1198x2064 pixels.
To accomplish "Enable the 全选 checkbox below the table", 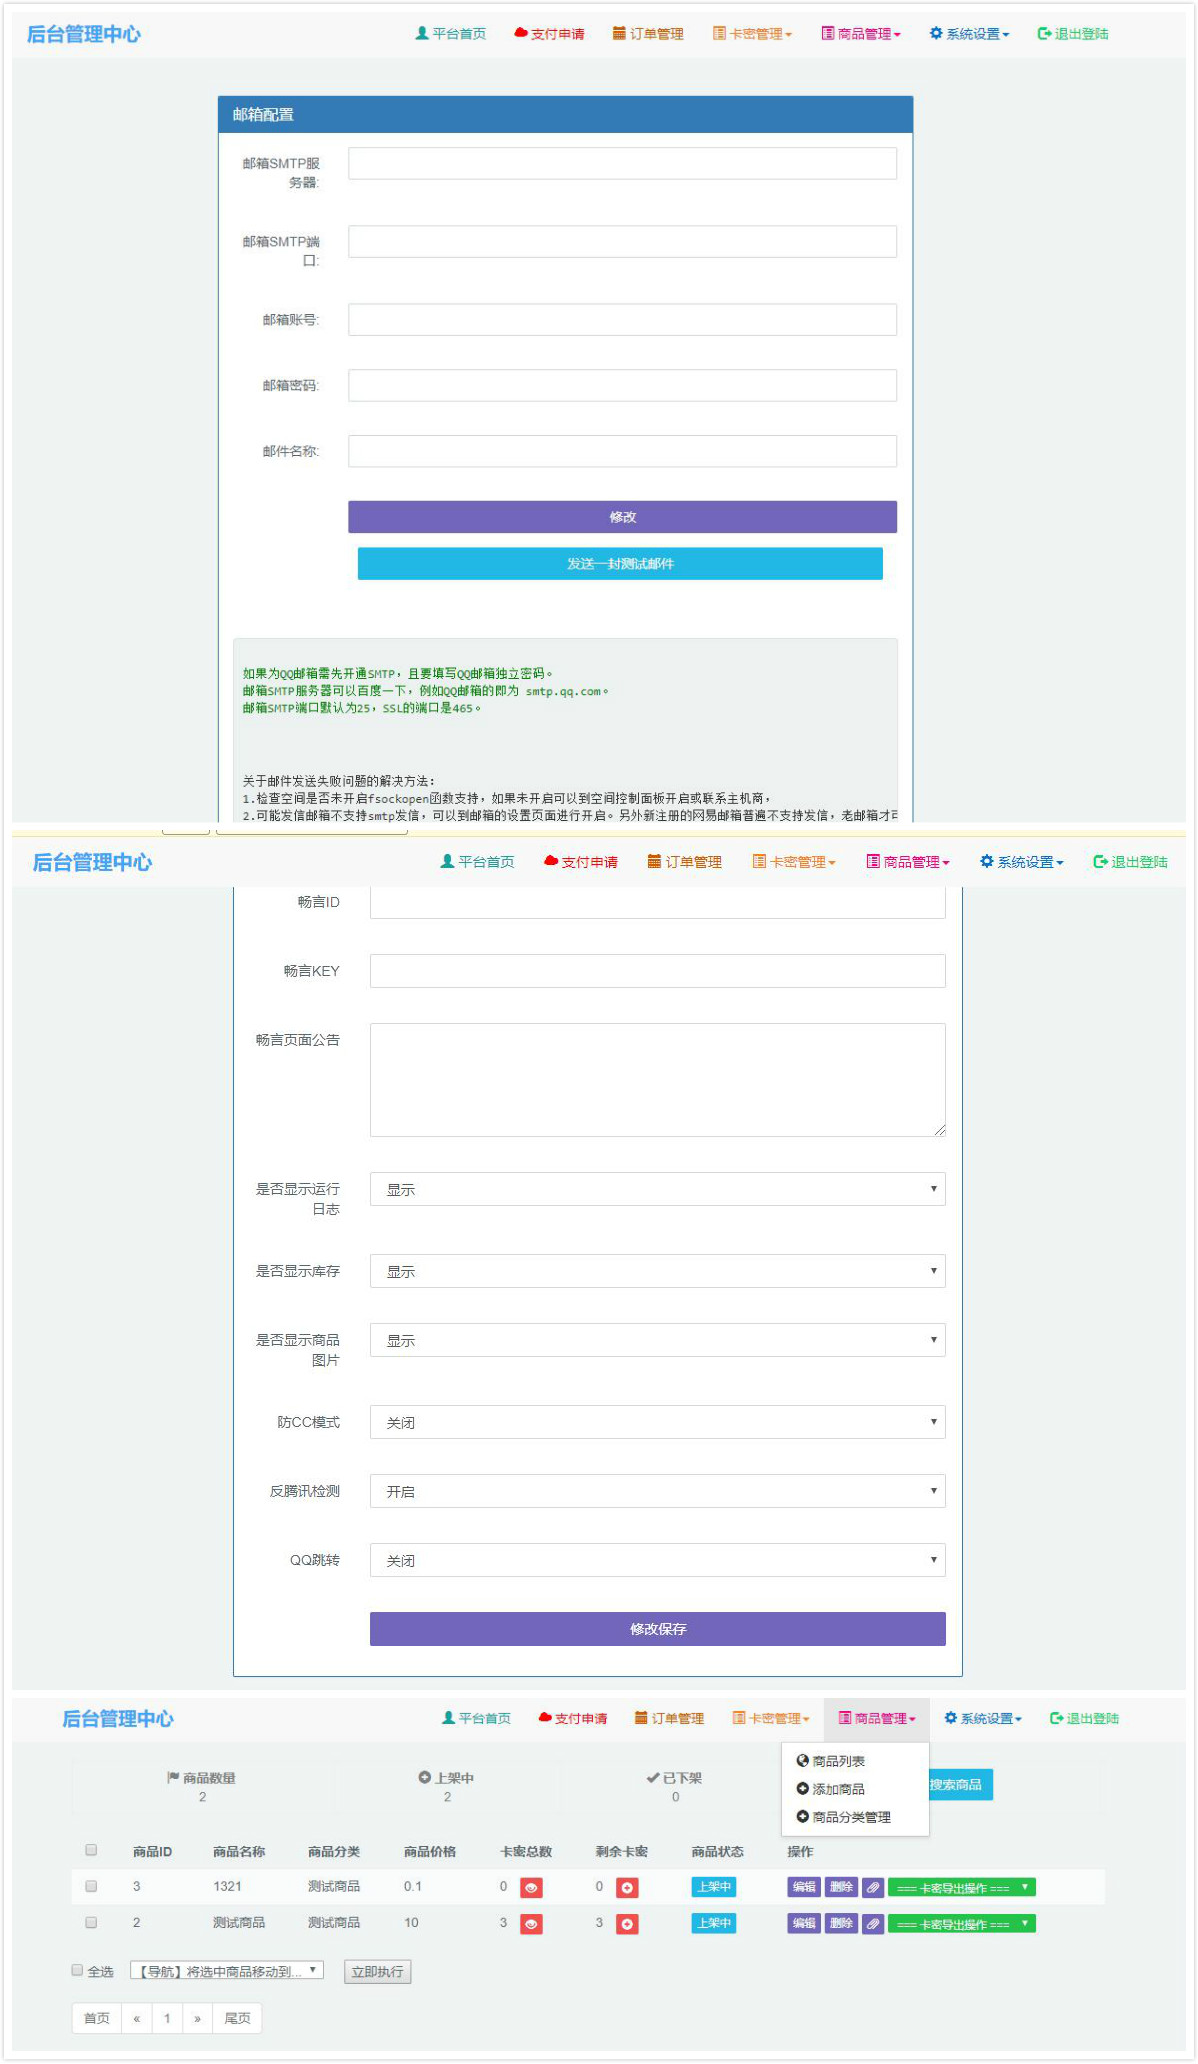I will (77, 1970).
